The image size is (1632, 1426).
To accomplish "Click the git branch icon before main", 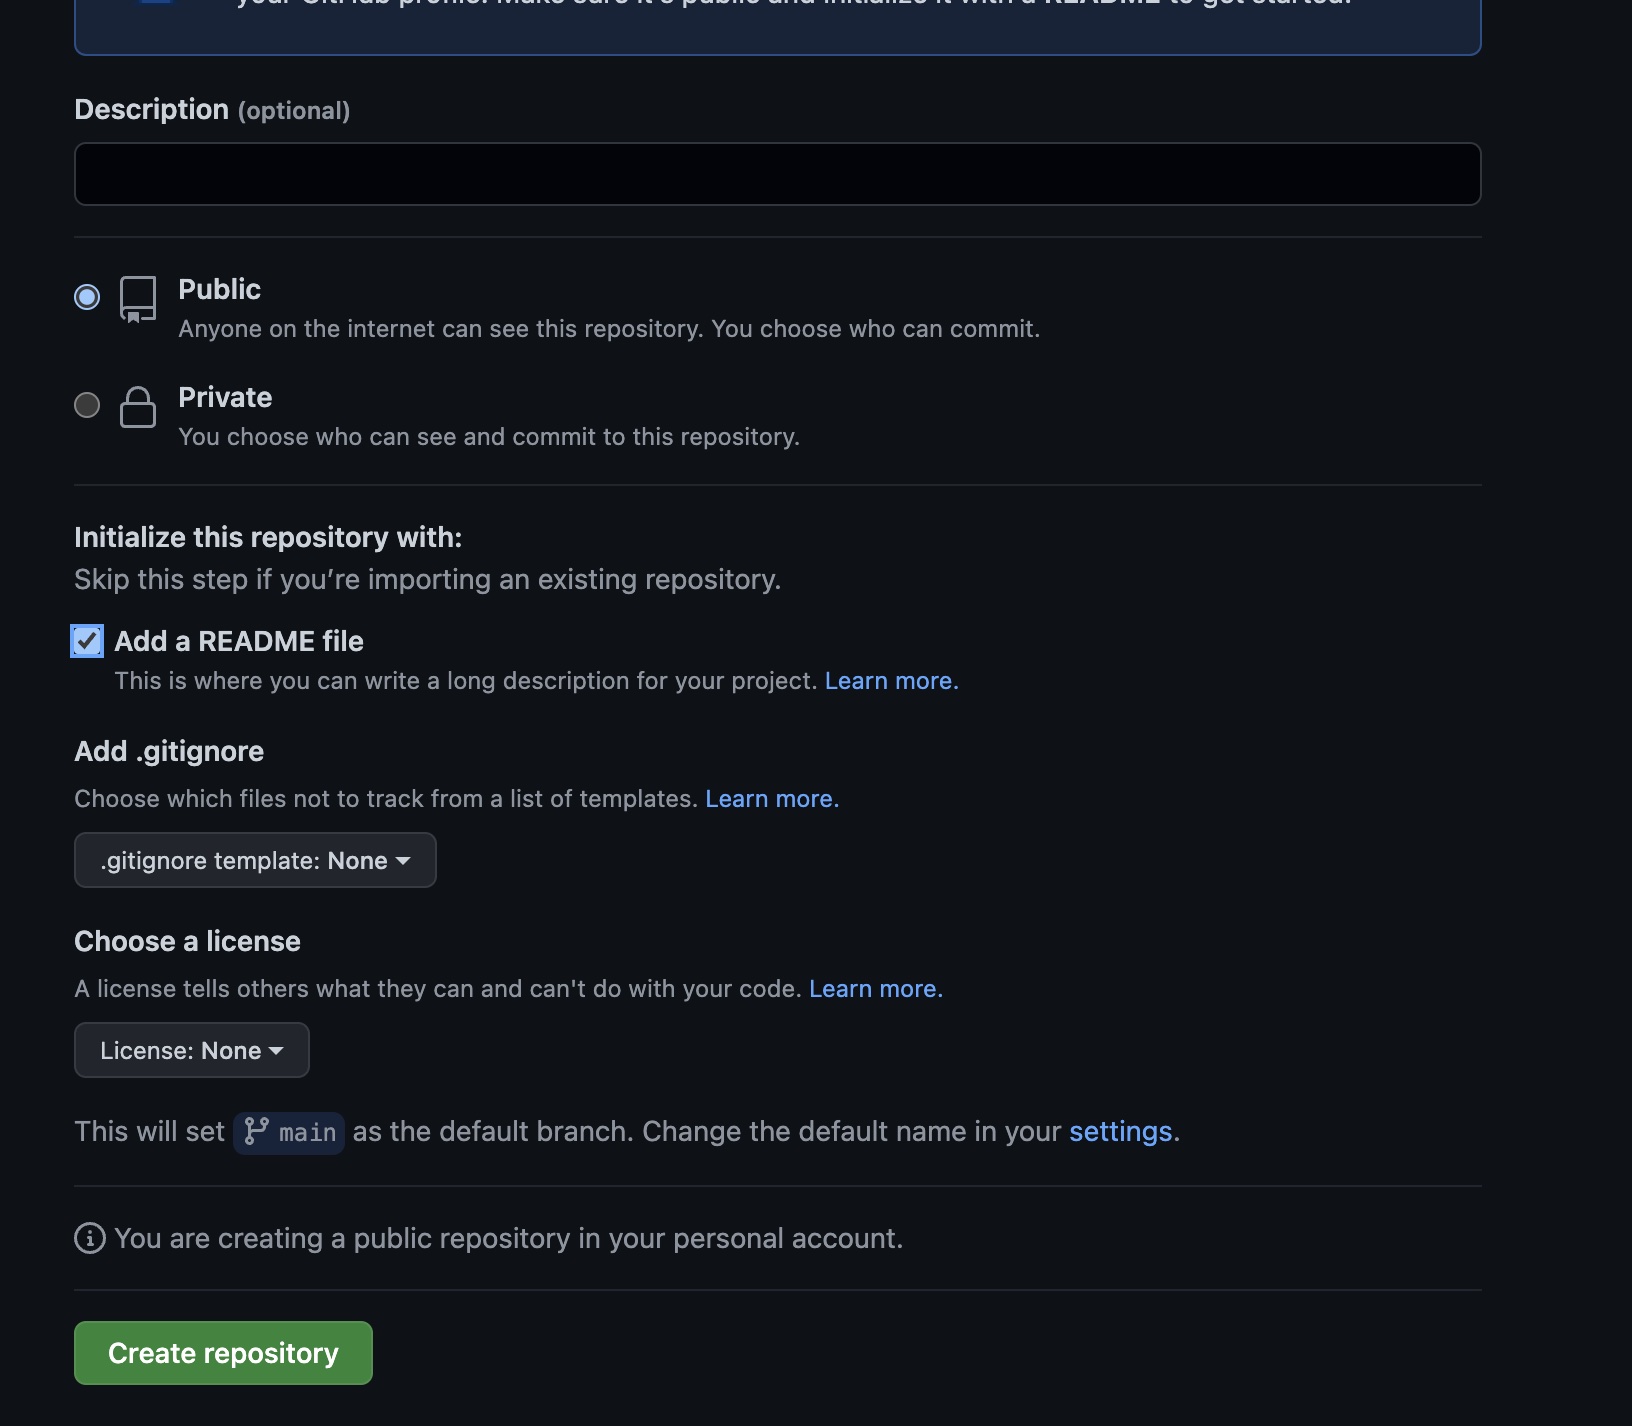I will pos(256,1131).
